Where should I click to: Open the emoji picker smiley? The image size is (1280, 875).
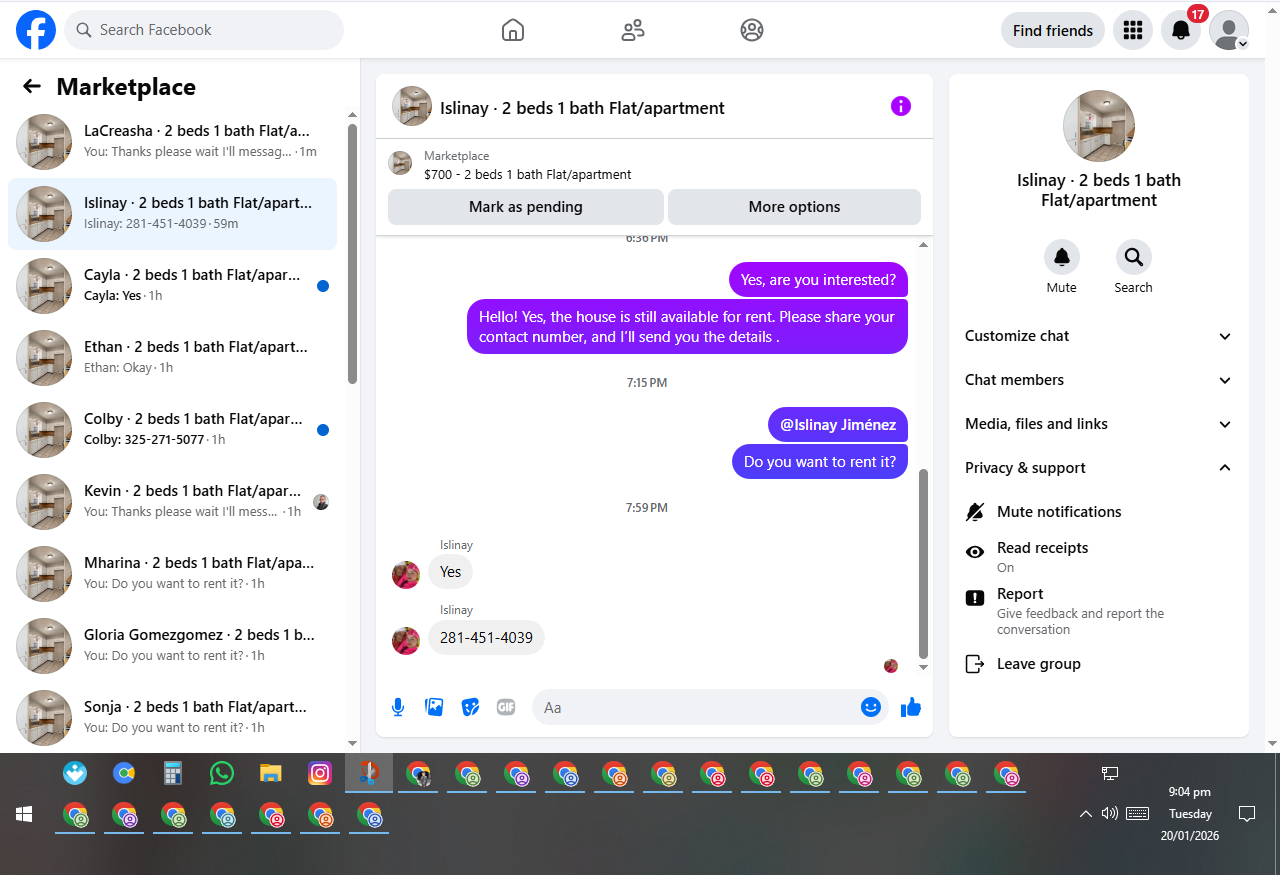coord(871,707)
